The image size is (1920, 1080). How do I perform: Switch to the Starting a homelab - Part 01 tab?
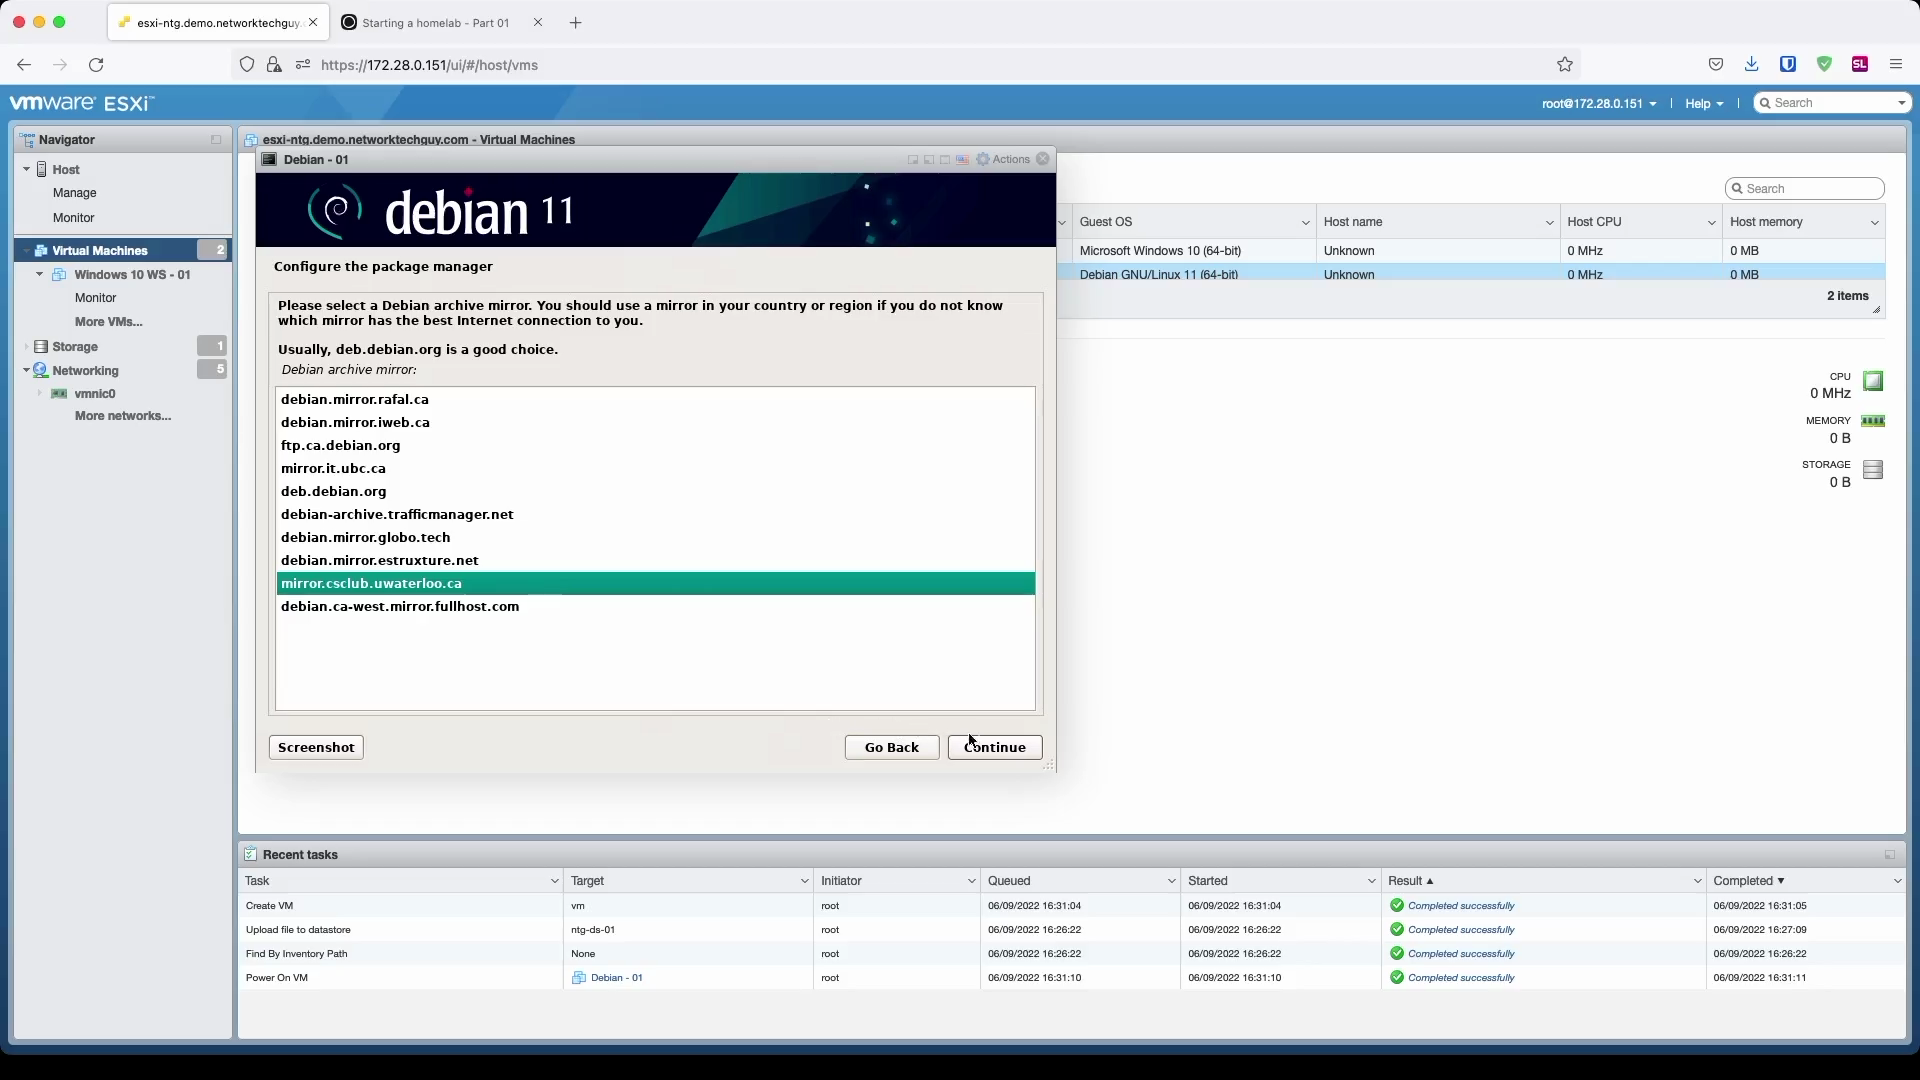click(x=435, y=23)
